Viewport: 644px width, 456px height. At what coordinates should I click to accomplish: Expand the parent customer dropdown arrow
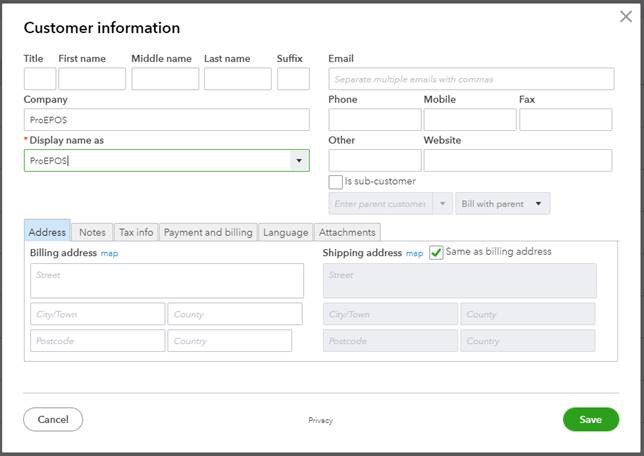(x=443, y=204)
